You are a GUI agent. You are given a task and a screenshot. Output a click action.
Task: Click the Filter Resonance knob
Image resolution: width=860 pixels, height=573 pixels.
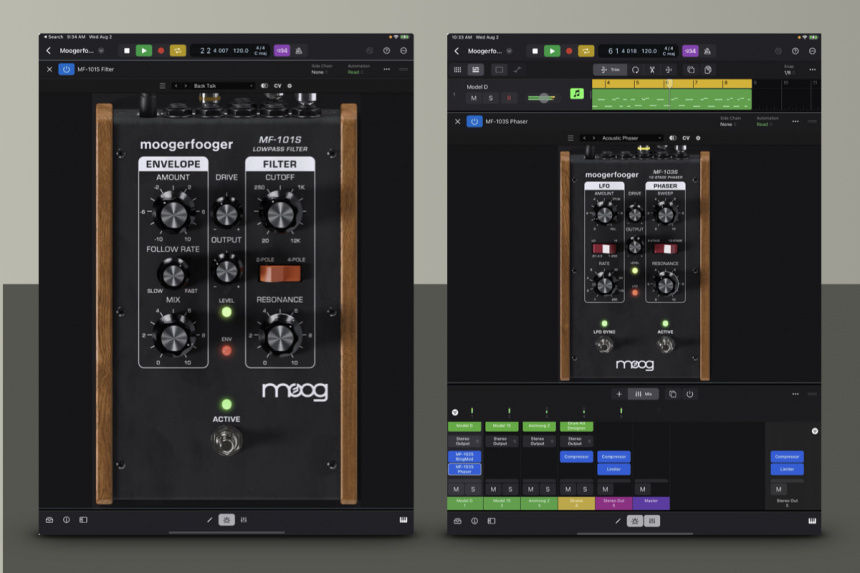280,338
